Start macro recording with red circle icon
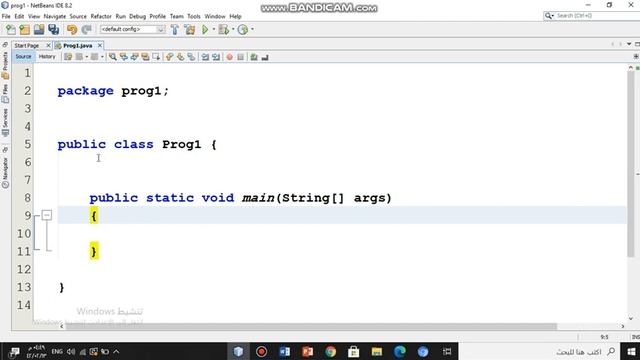Image resolution: width=640 pixels, height=360 pixels. coord(229,57)
